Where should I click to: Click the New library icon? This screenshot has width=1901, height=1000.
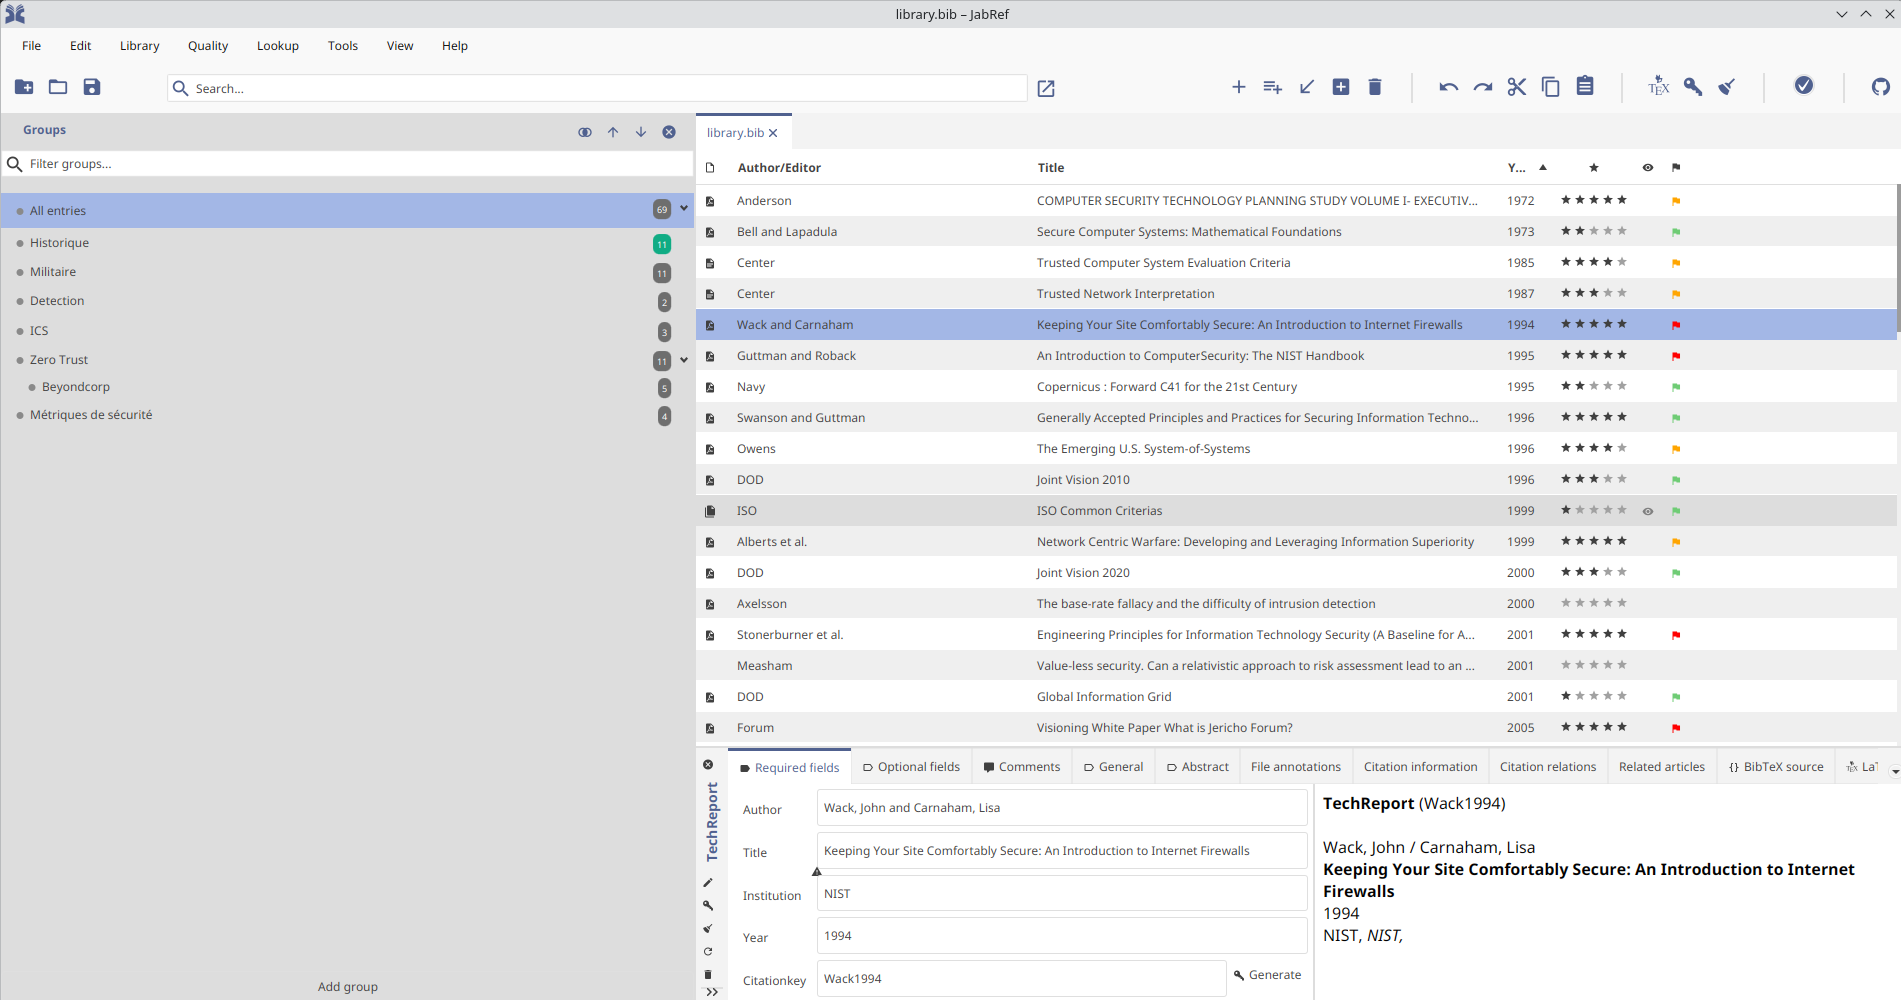click(x=24, y=87)
